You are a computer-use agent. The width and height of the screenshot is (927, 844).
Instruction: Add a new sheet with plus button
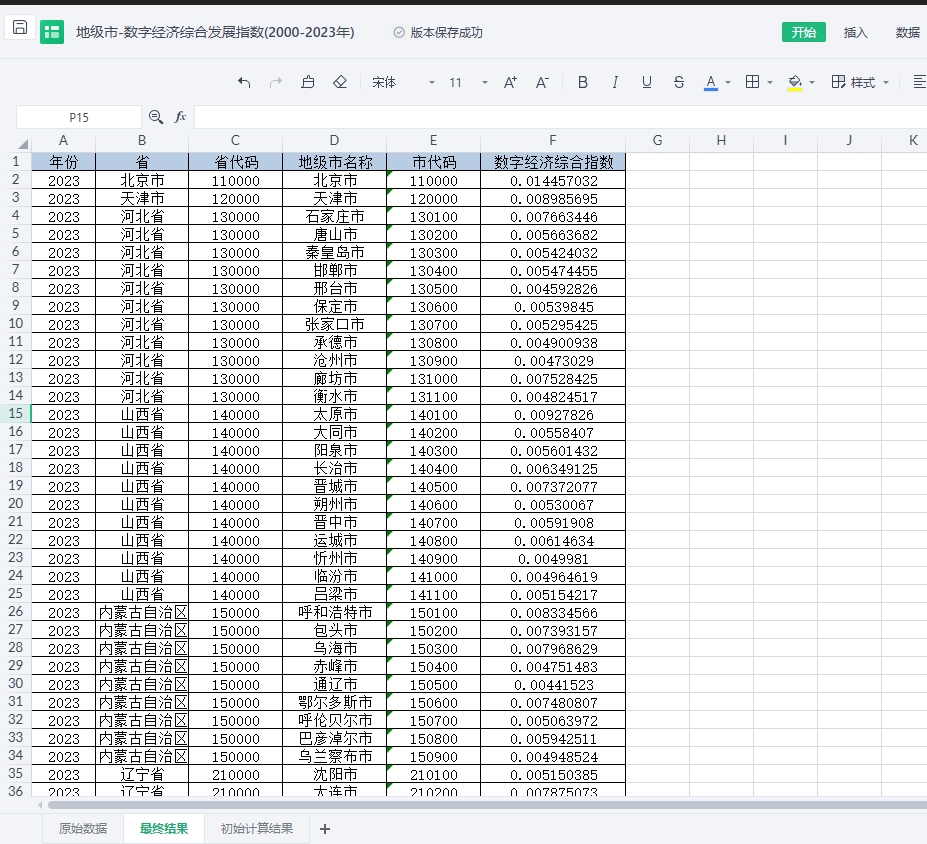[x=324, y=828]
